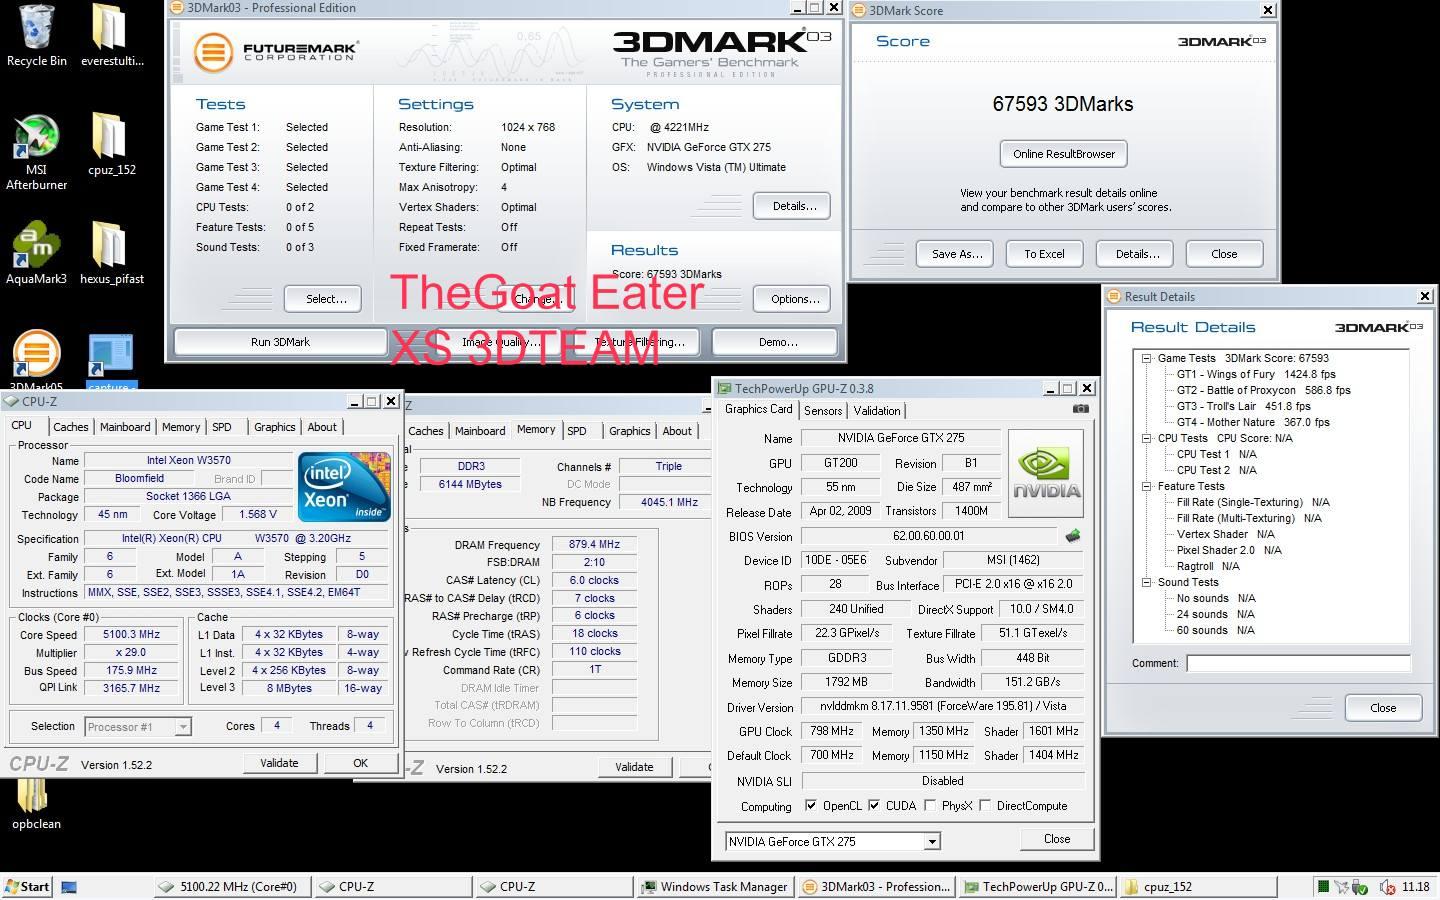This screenshot has width=1440, height=900.
Task: Collapse the CPU Tests tree node
Action: pos(1146,438)
